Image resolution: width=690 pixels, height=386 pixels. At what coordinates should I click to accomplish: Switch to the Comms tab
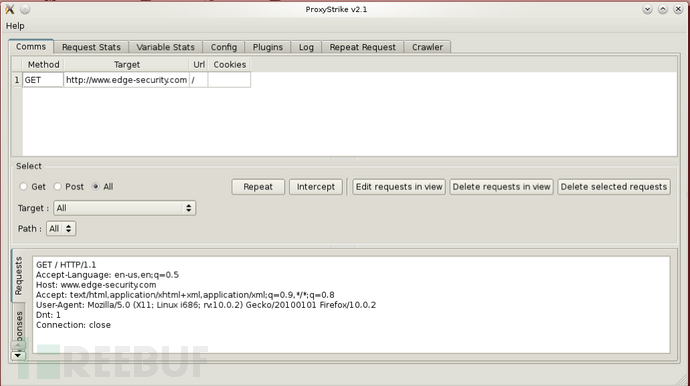click(x=31, y=47)
